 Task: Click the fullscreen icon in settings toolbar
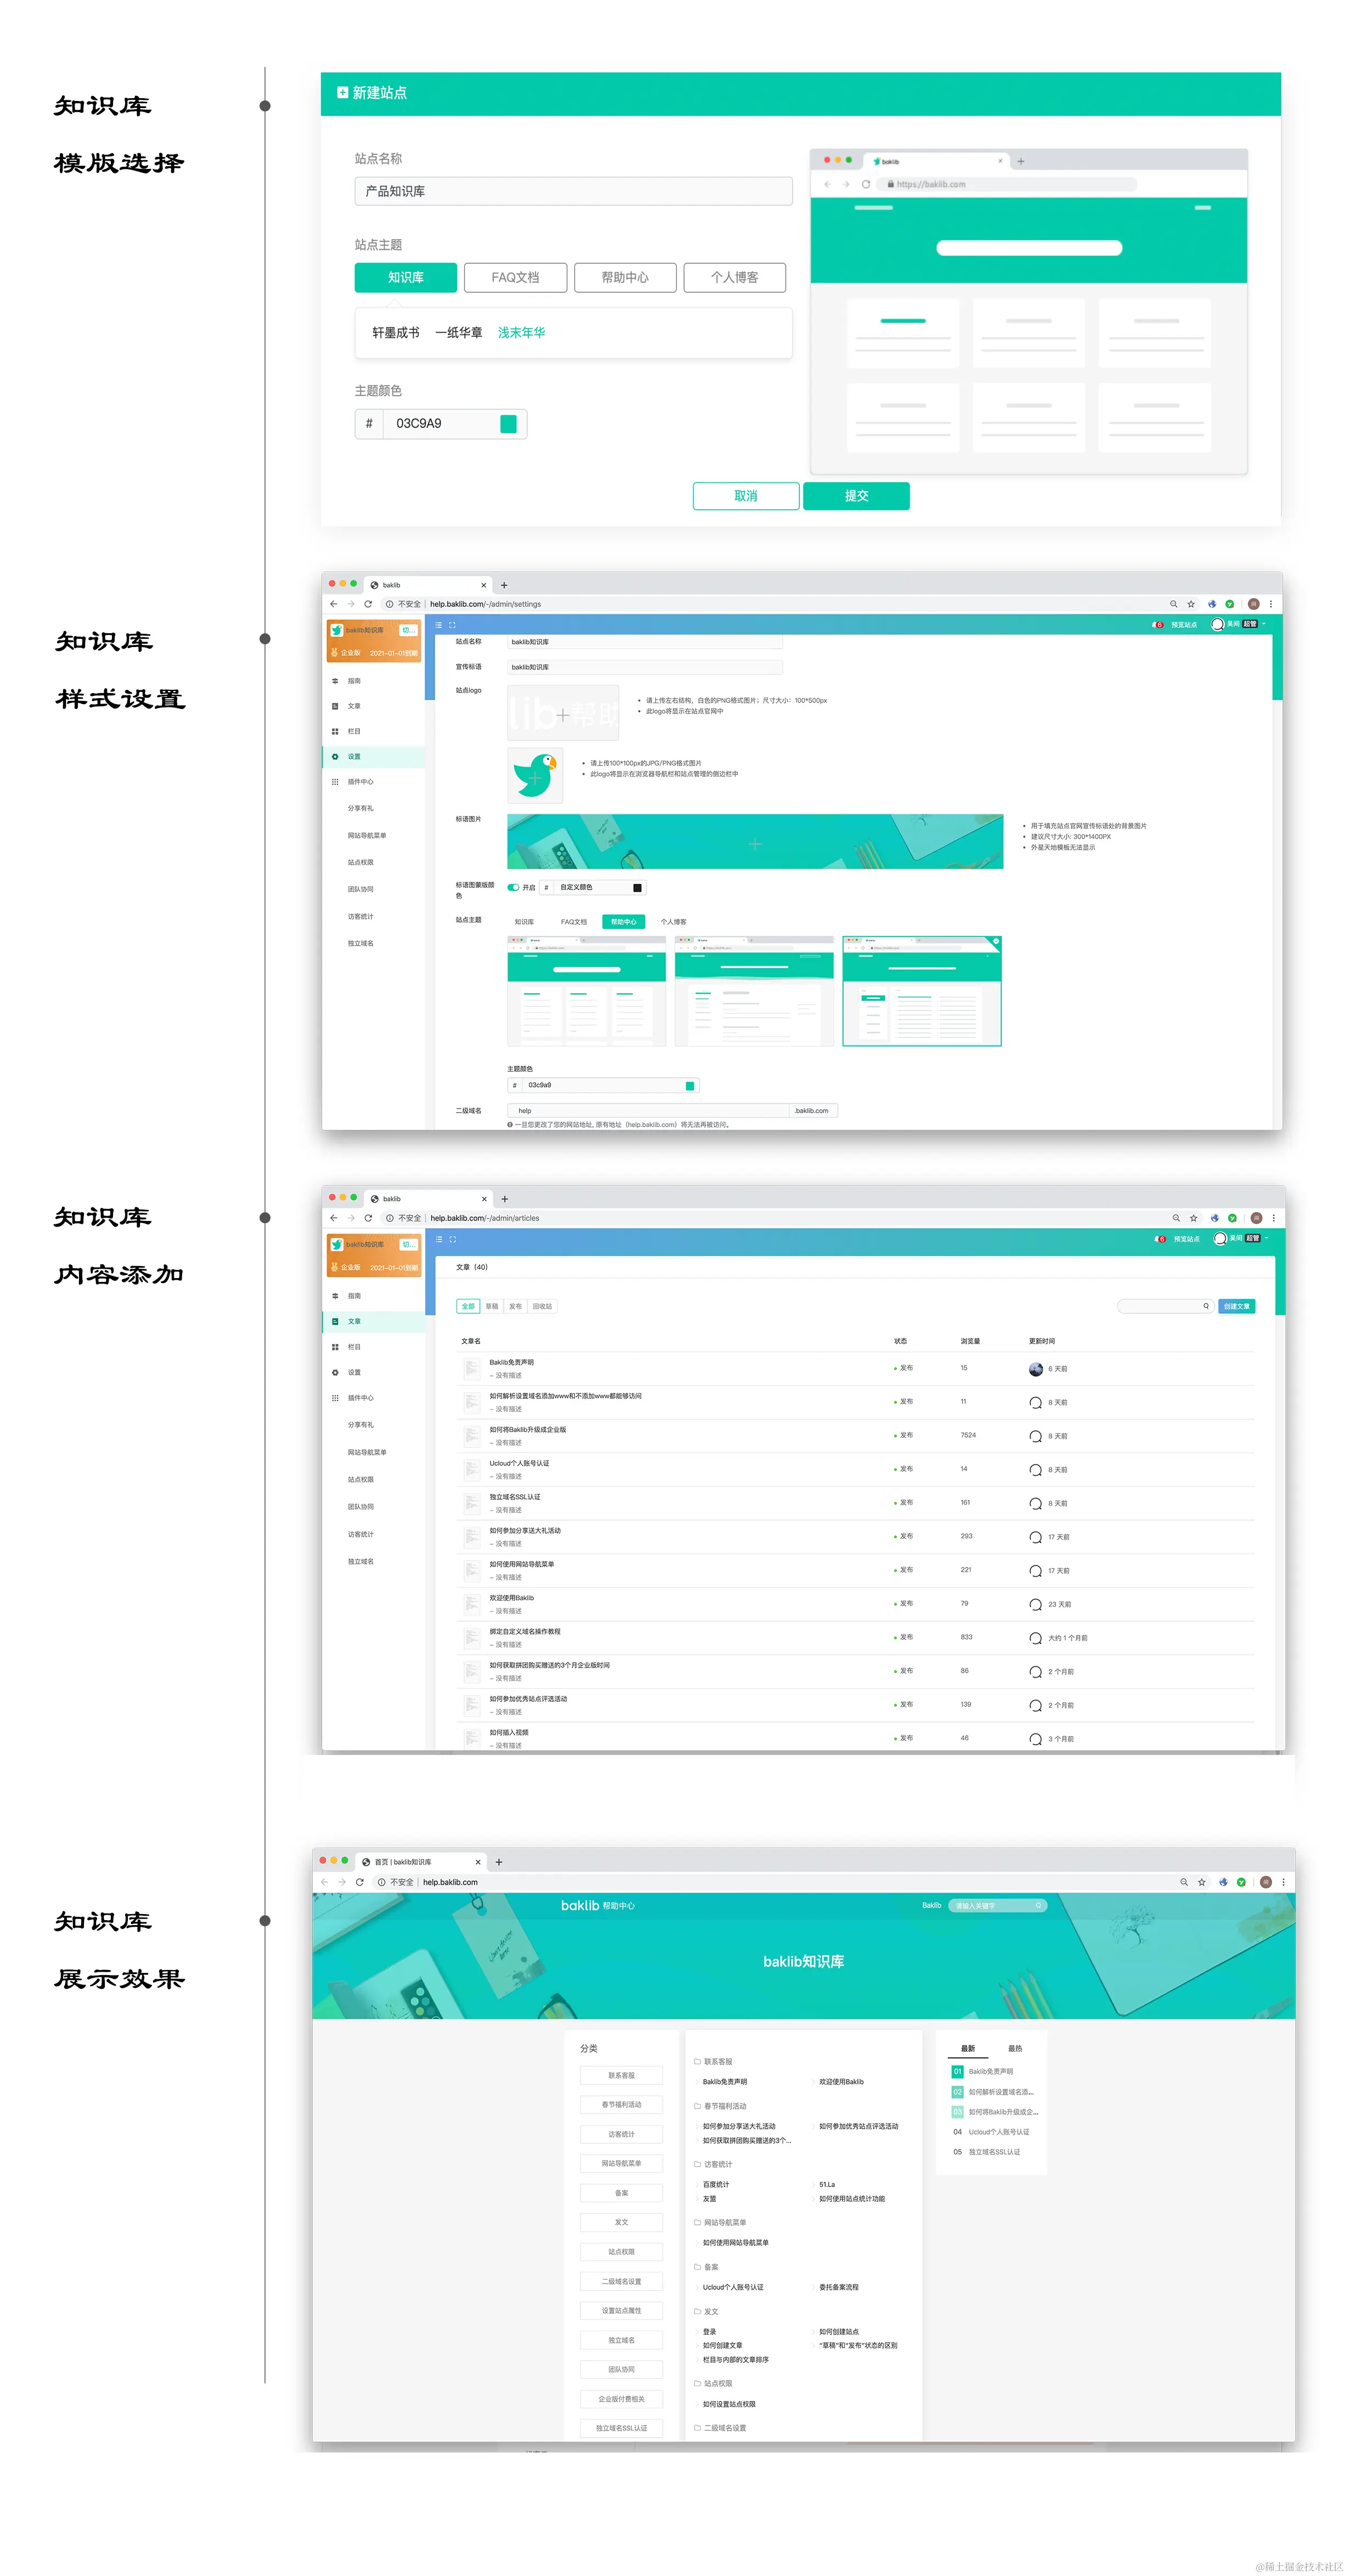[x=452, y=625]
